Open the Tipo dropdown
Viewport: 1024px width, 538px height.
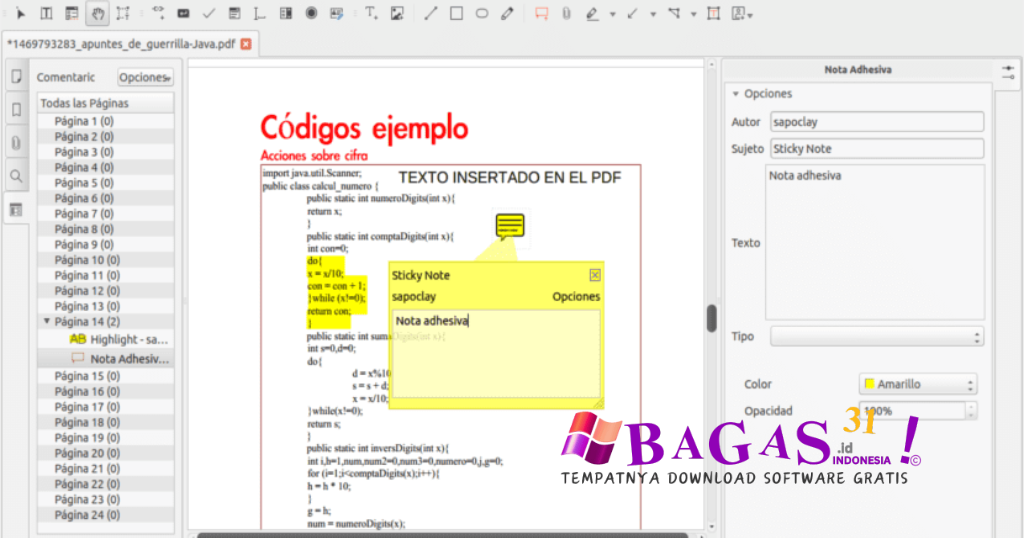click(877, 336)
